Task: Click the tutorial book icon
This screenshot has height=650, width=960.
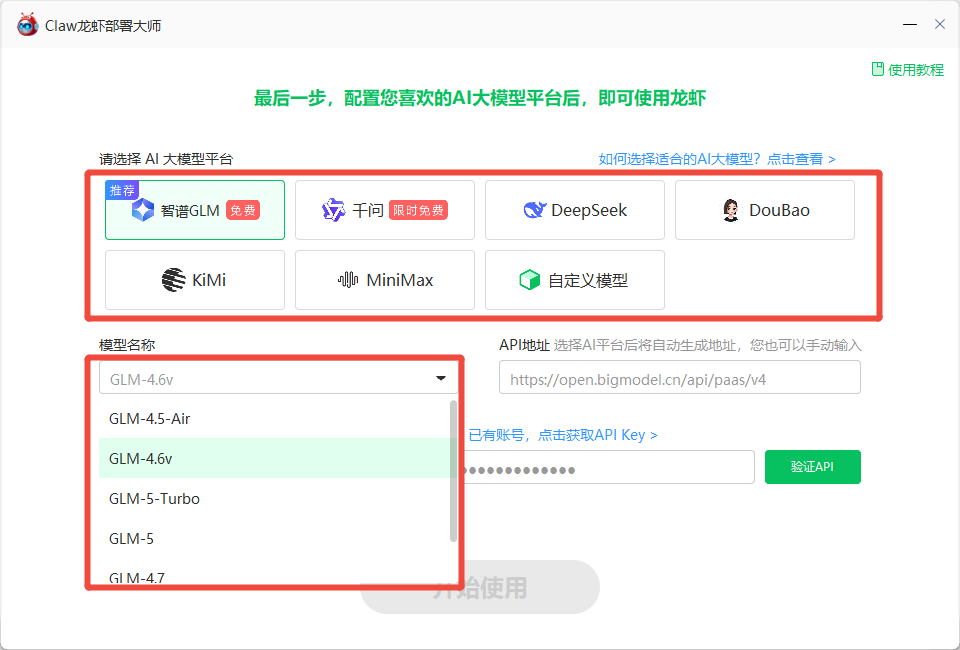Action: coord(877,69)
